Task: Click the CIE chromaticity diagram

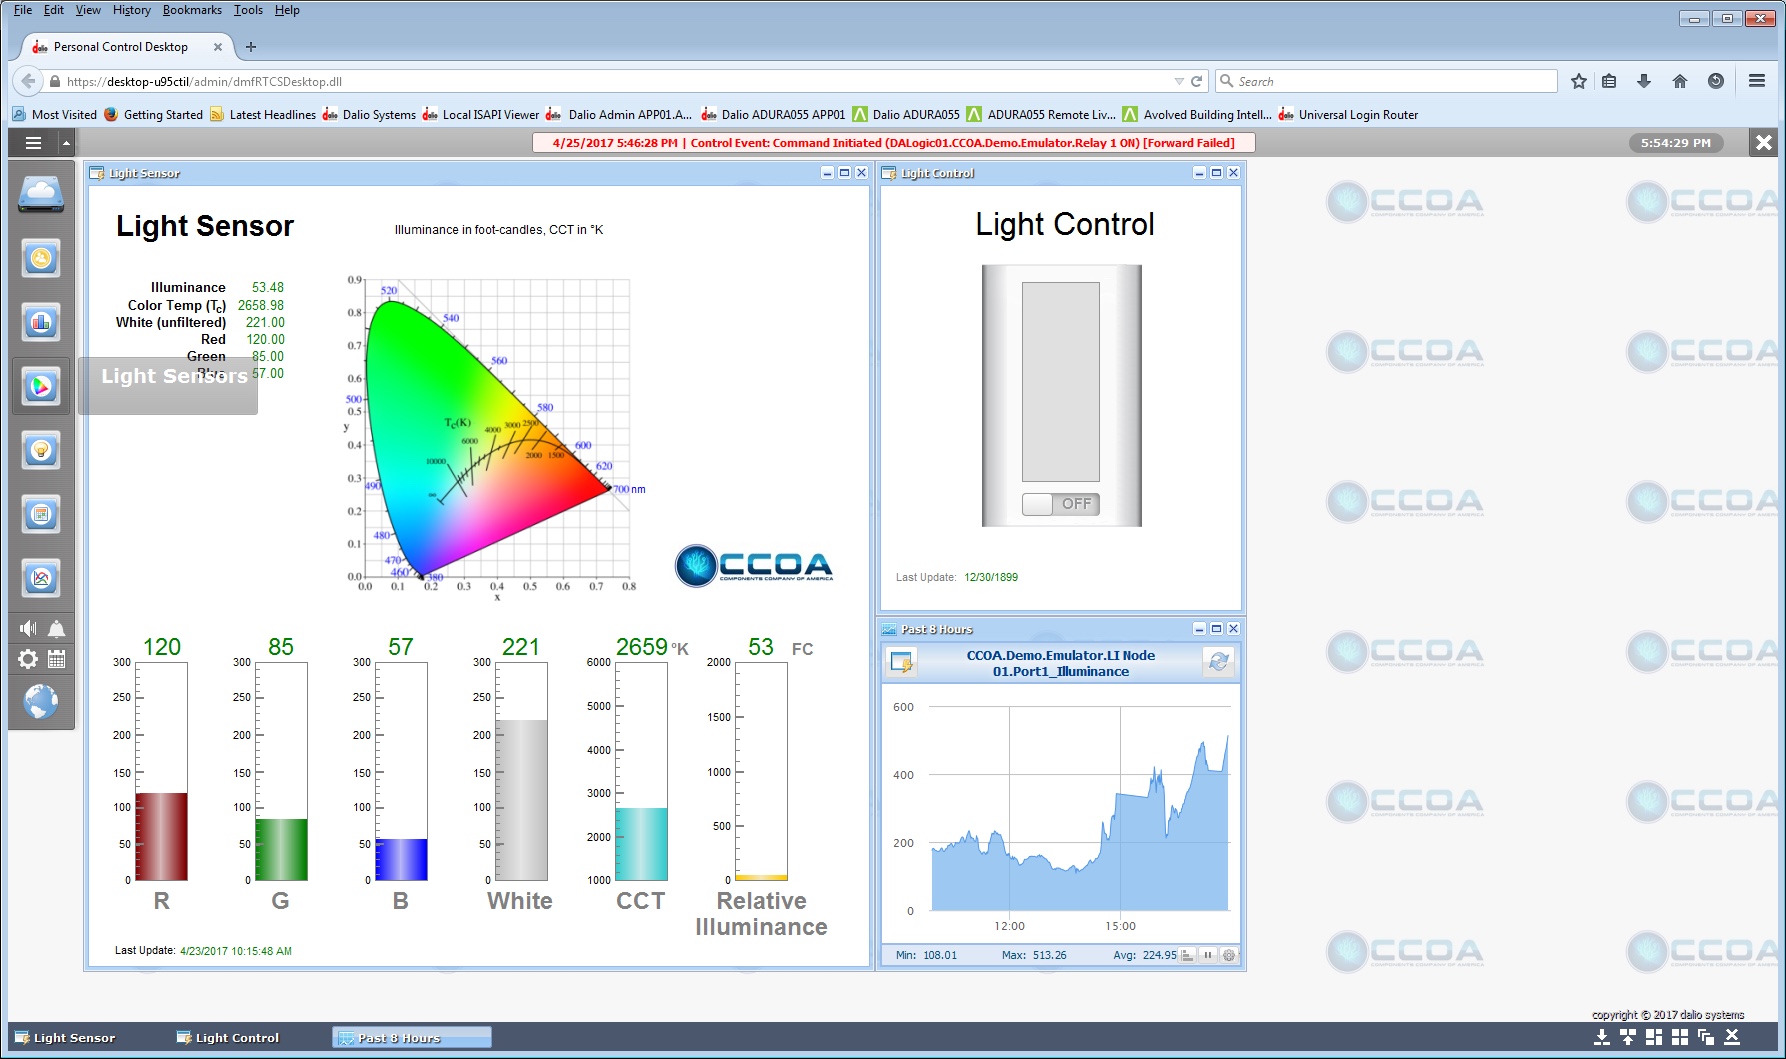Action: (495, 436)
